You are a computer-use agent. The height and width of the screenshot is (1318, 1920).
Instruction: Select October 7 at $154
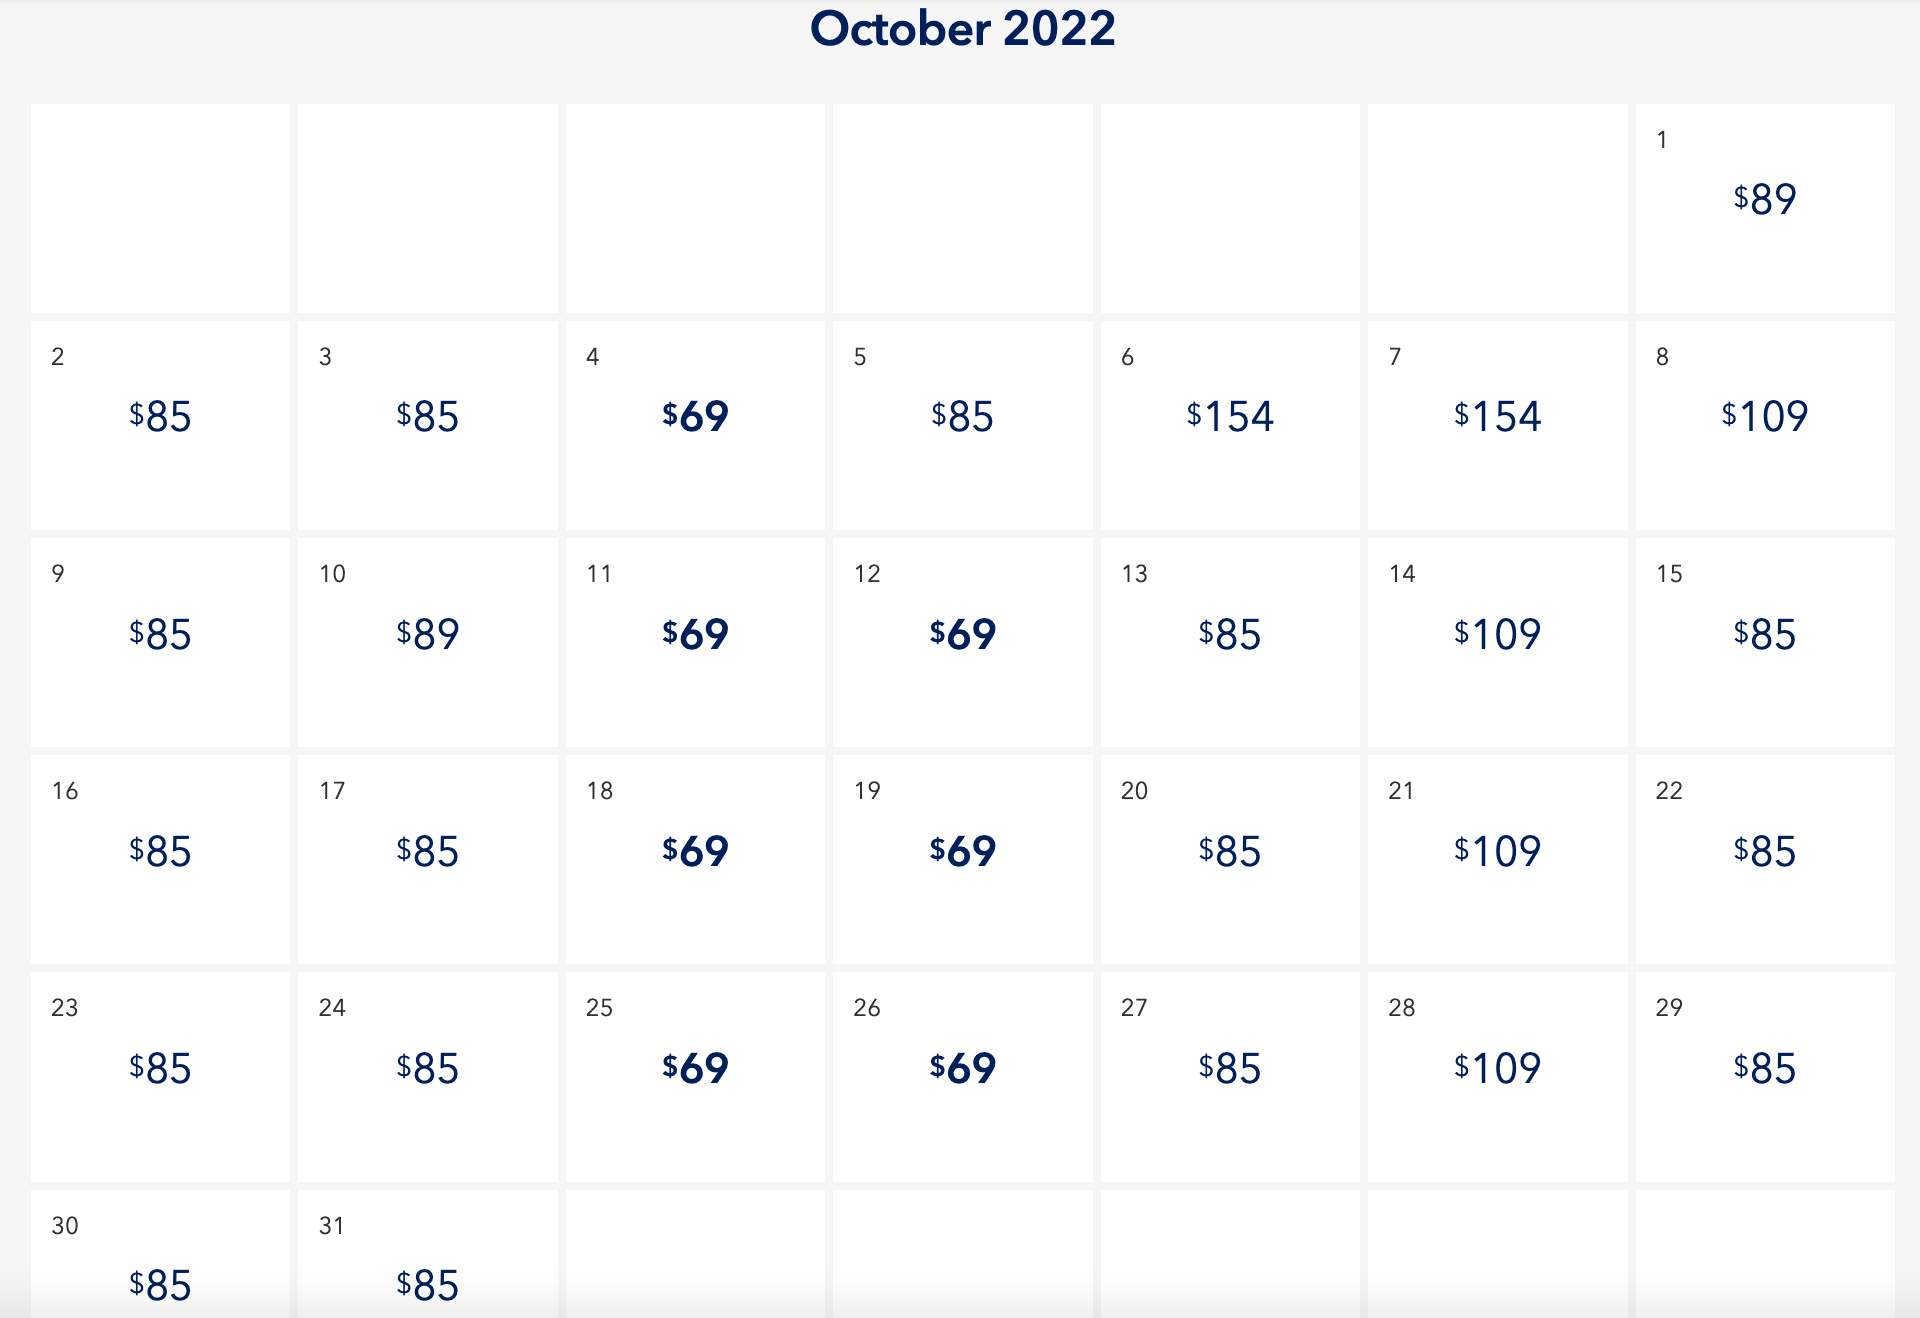(x=1497, y=416)
